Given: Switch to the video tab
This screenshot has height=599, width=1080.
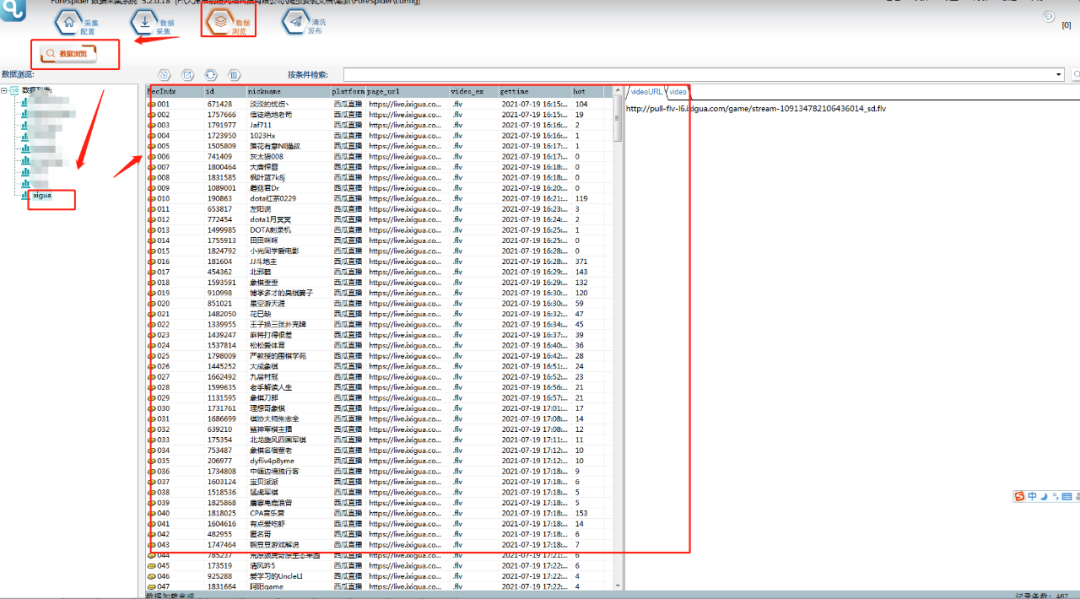Looking at the screenshot, I should pyautogui.click(x=678, y=92).
